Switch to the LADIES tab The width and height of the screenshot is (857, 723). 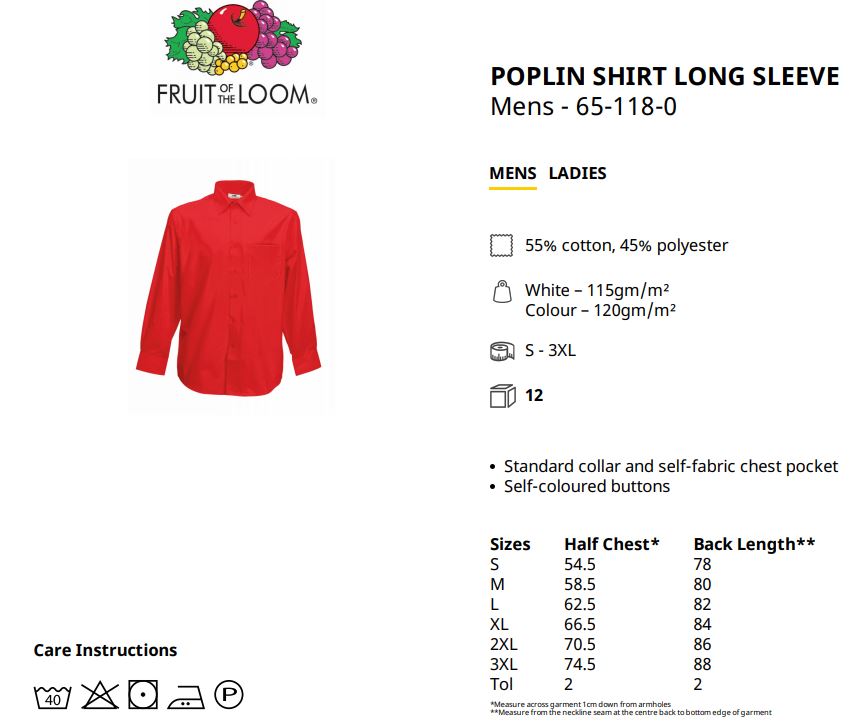click(578, 173)
